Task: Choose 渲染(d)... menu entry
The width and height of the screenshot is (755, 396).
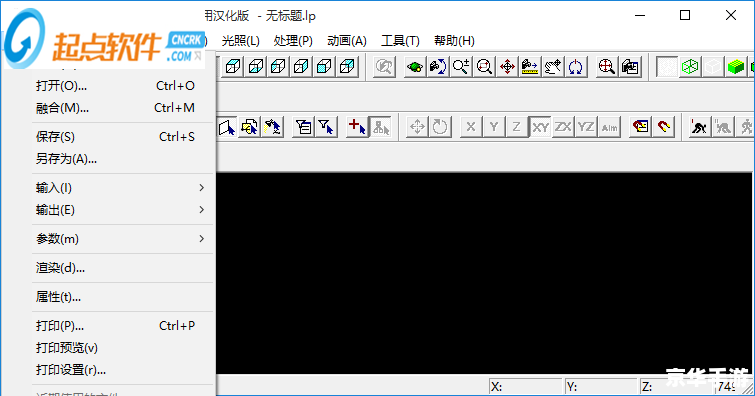Action: 122,268
